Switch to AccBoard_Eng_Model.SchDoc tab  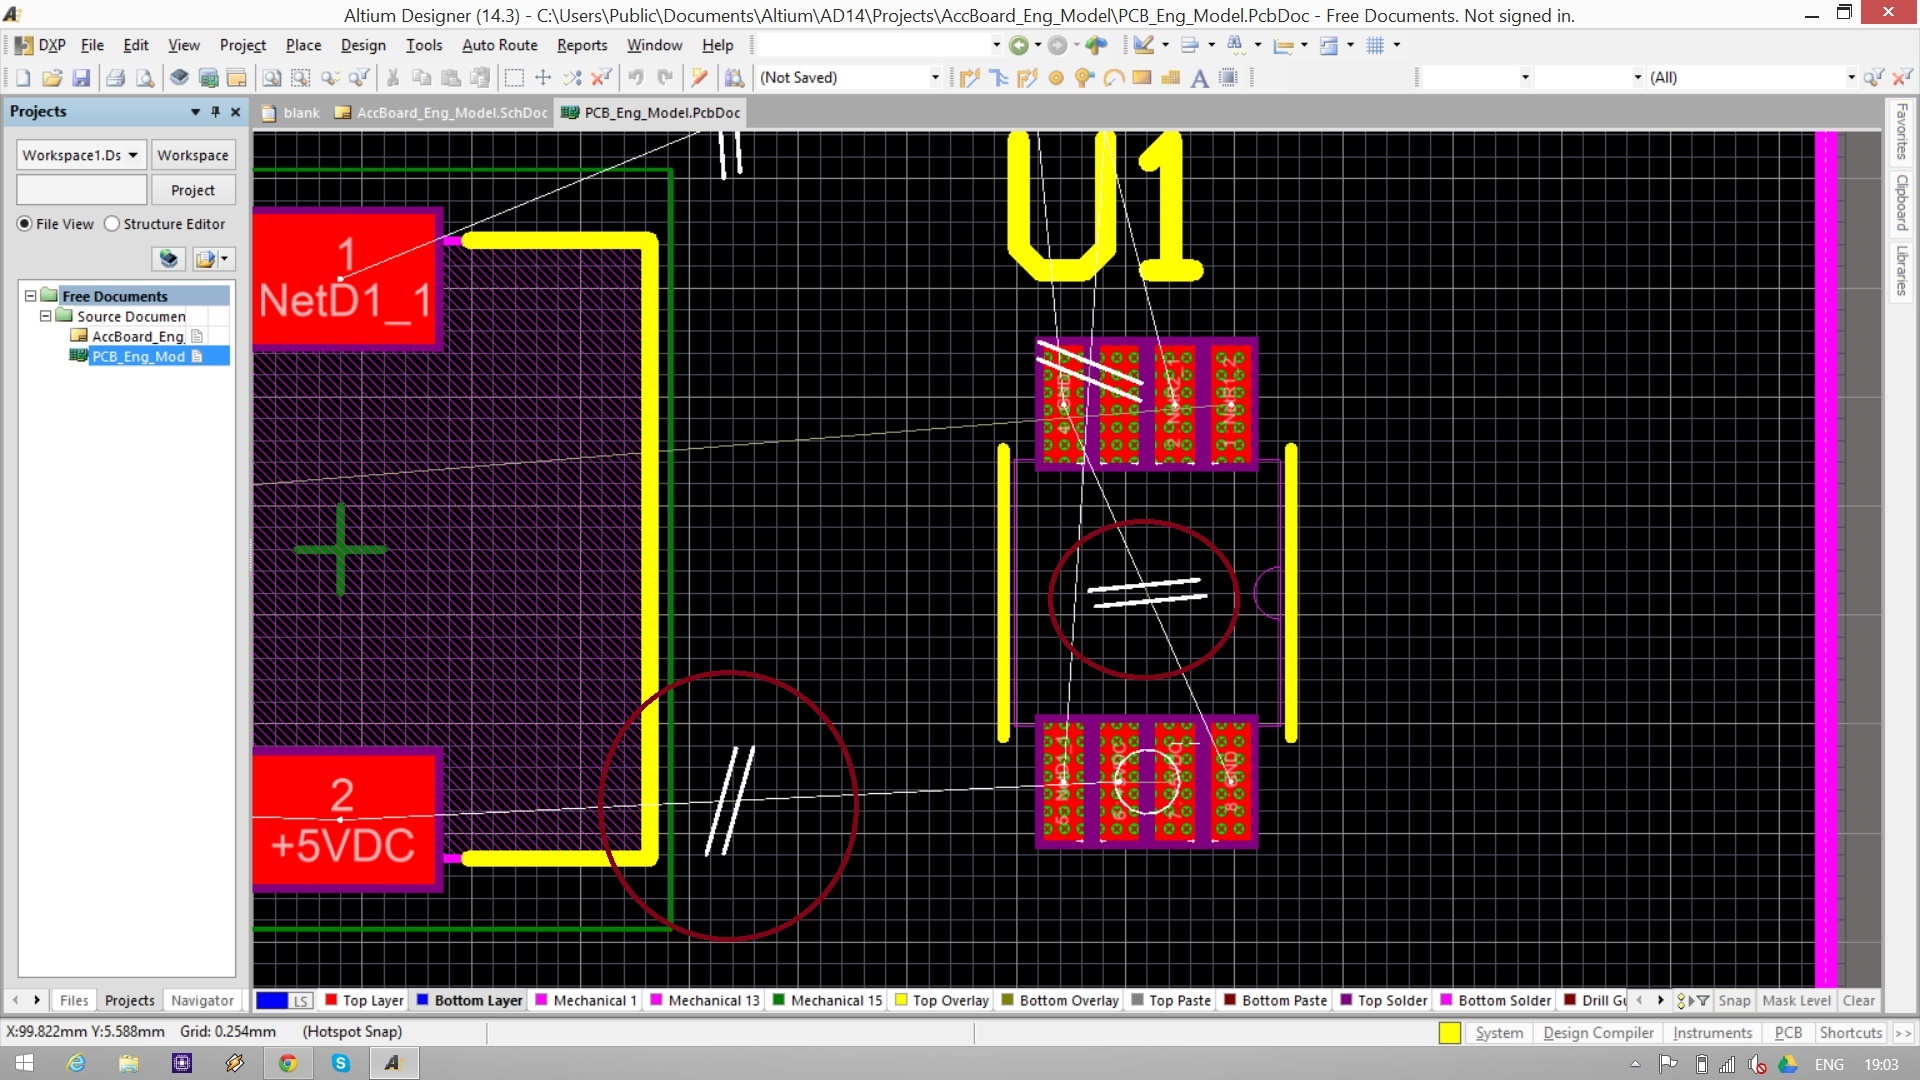441,113
